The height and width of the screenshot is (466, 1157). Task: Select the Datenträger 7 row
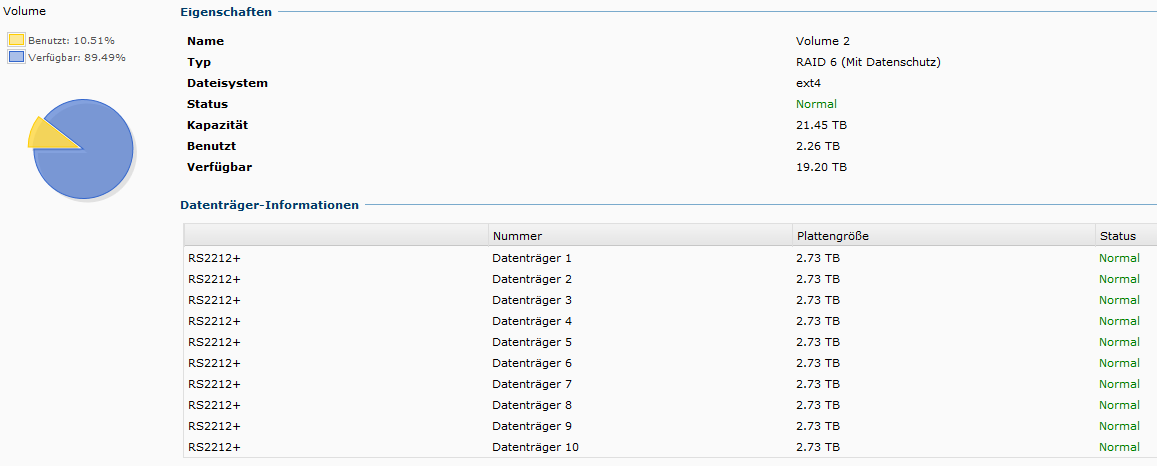point(532,384)
